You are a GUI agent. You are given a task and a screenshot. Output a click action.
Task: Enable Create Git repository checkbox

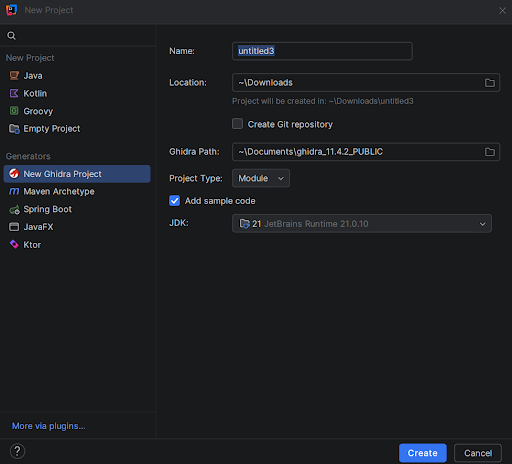[x=237, y=124]
